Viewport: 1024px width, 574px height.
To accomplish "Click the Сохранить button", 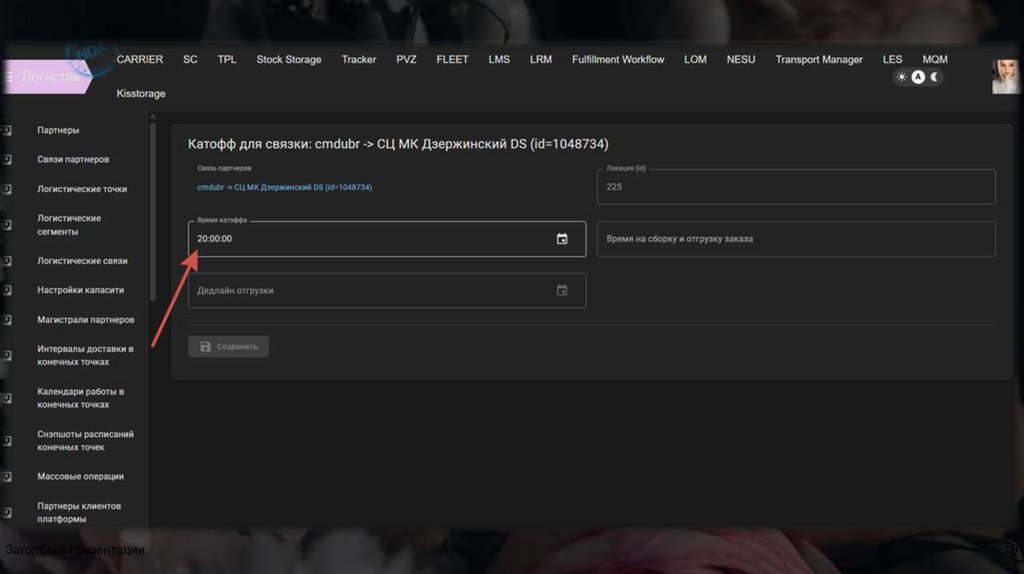I will pos(228,347).
